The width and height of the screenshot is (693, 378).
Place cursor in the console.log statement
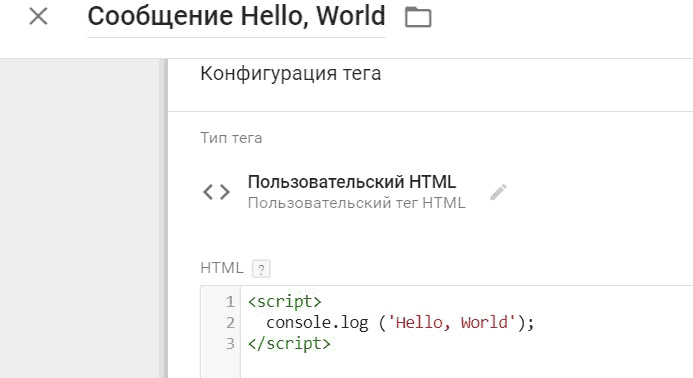tap(400, 322)
